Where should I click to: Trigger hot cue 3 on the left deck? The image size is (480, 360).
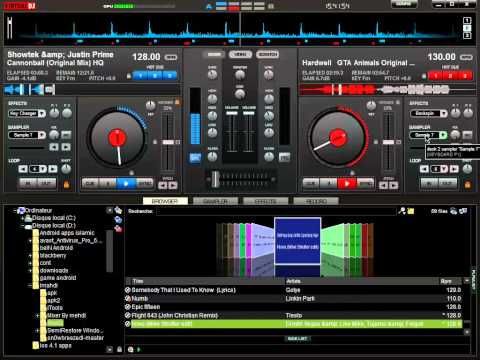click(169, 76)
